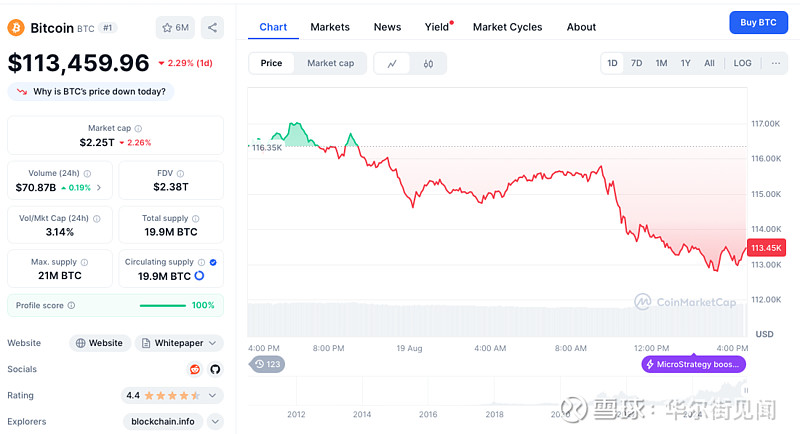The height and width of the screenshot is (434, 800).
Task: Open the Markets tab
Action: tap(330, 27)
